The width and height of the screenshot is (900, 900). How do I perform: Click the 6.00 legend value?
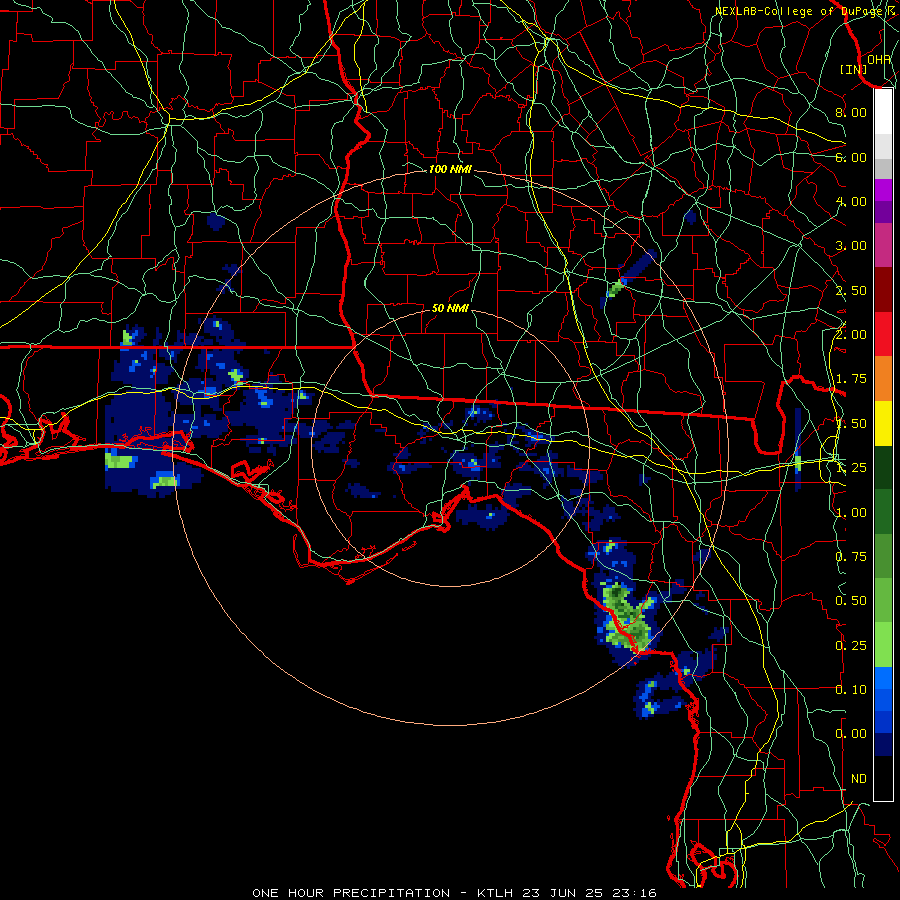point(851,157)
